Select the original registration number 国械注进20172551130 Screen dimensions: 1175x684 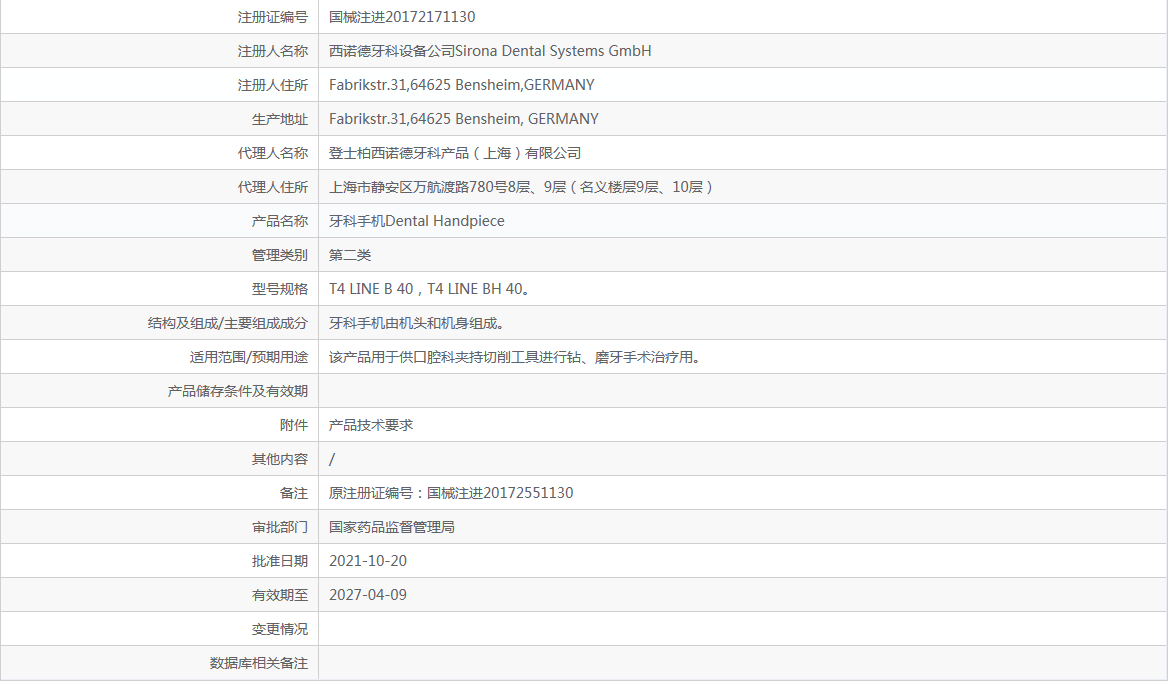(450, 493)
